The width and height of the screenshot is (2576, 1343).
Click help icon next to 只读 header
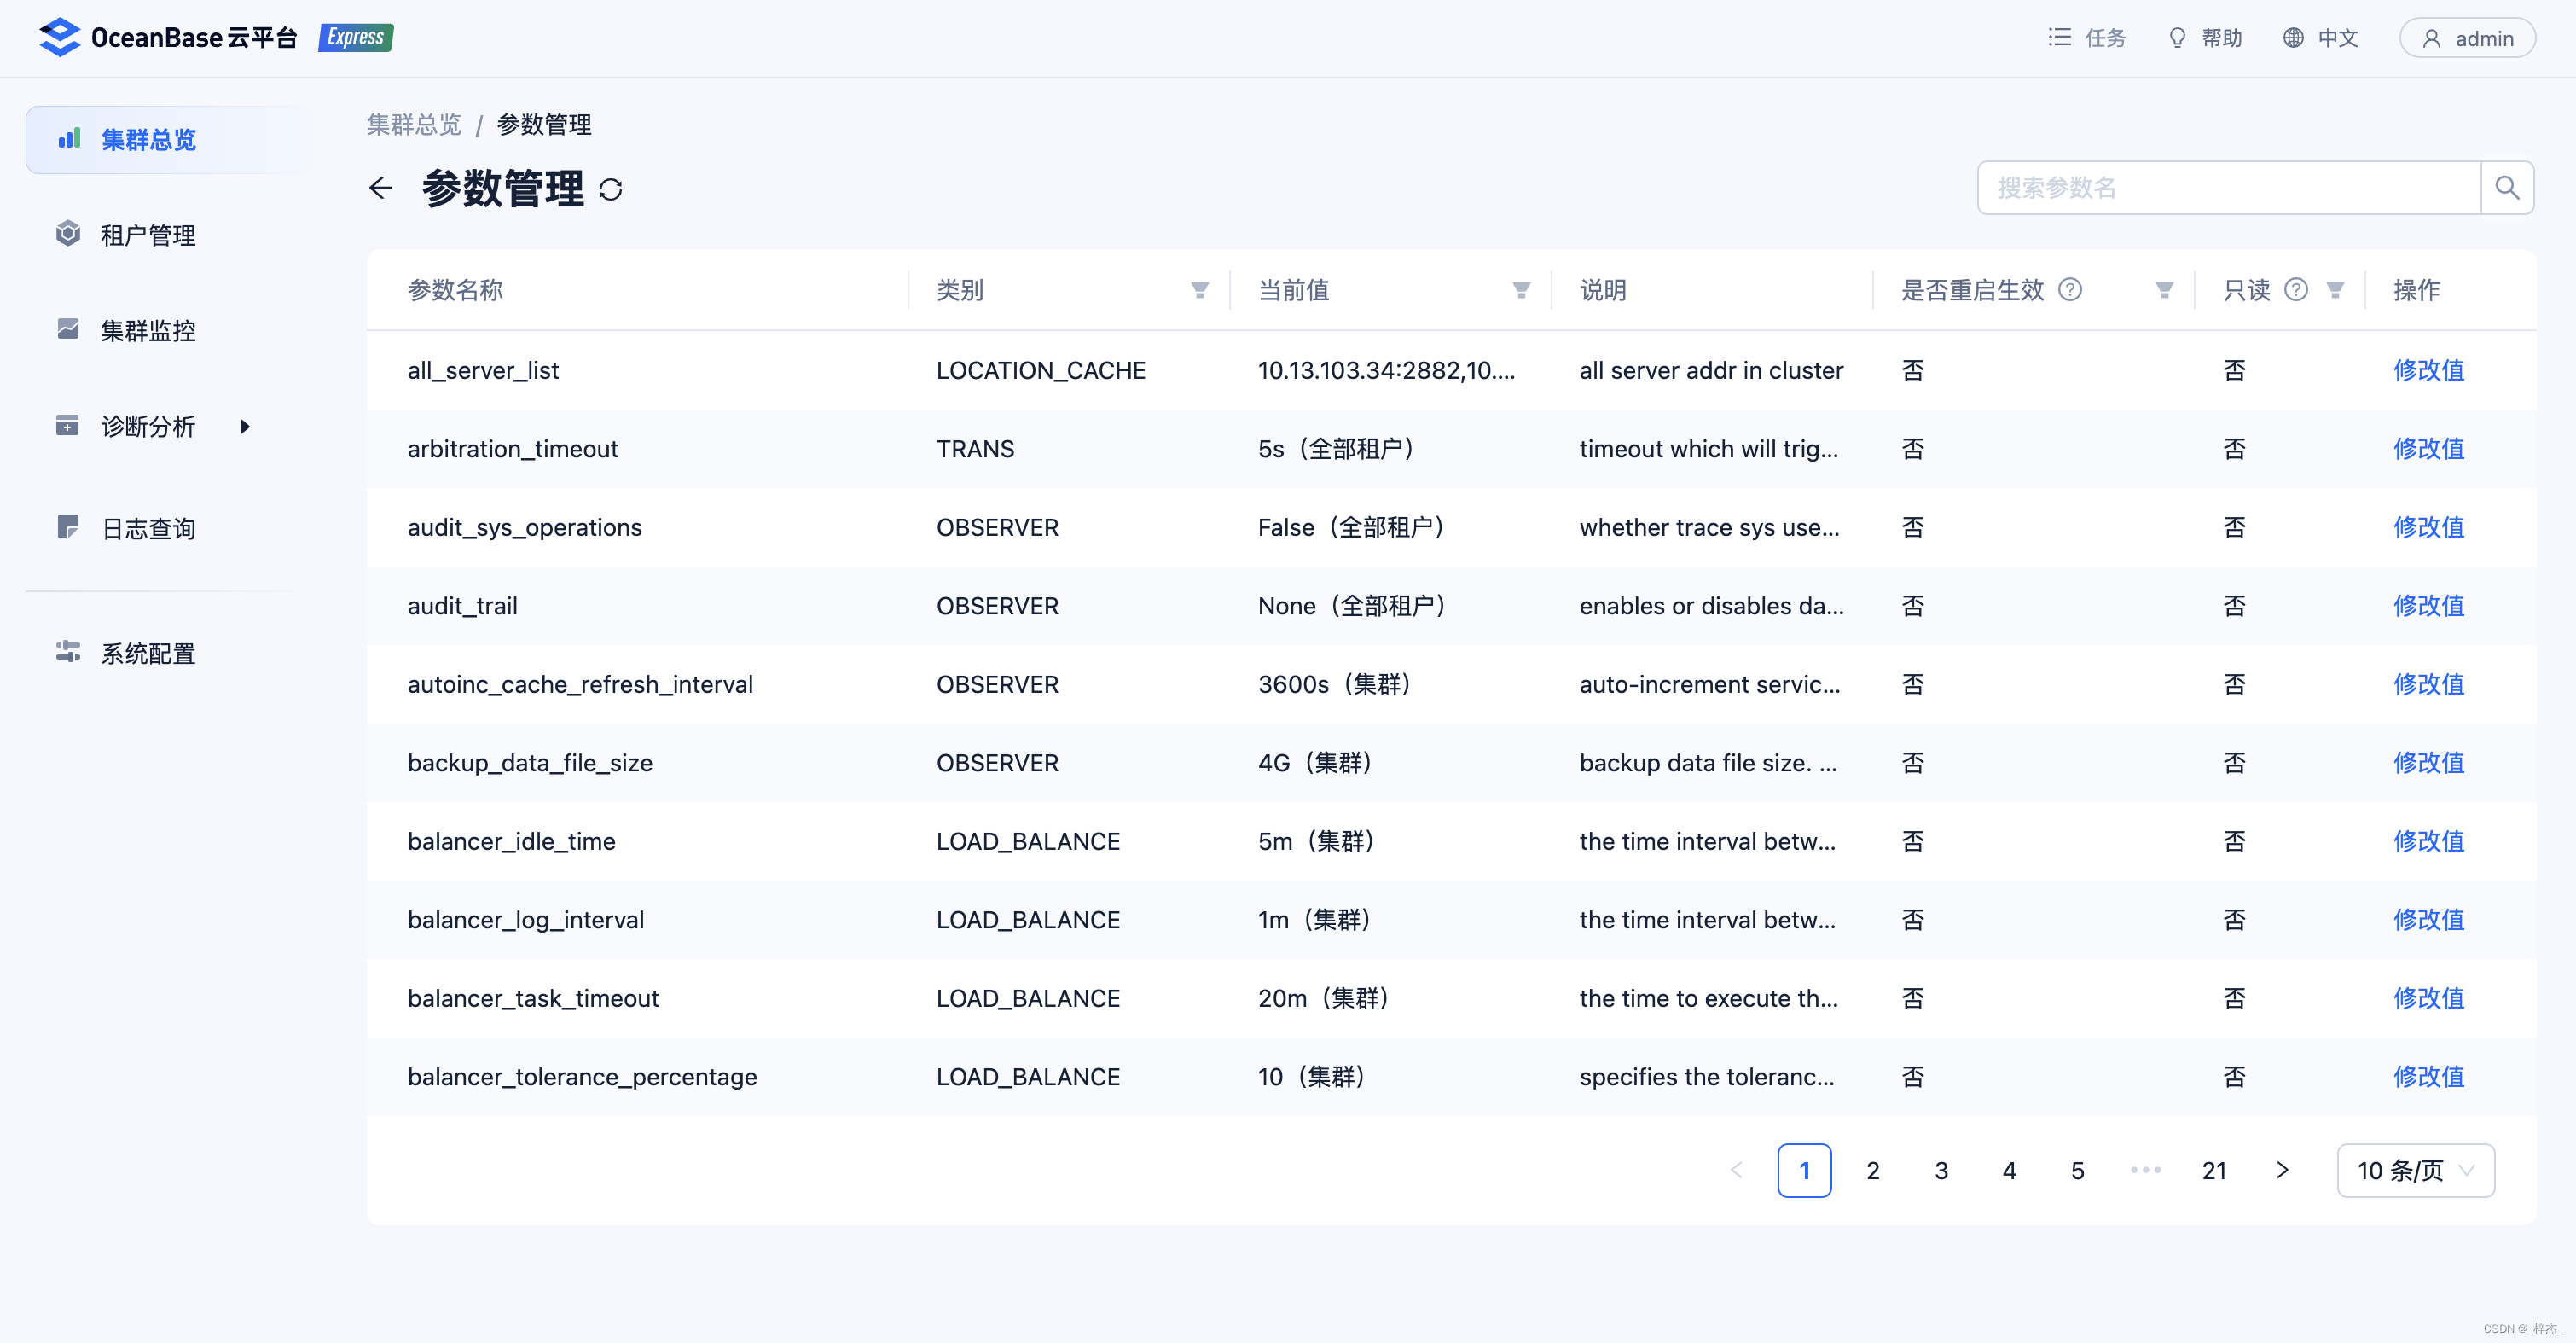pos(2296,290)
